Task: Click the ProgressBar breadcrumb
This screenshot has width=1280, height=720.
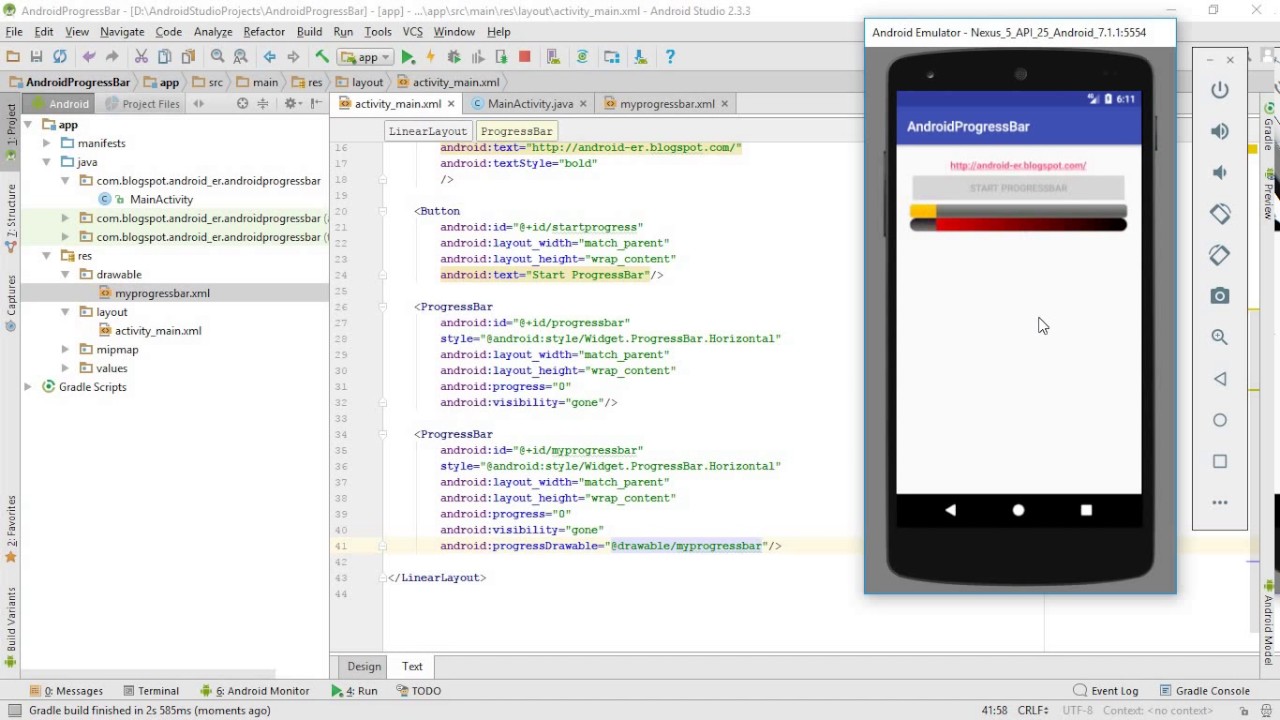Action: click(516, 131)
